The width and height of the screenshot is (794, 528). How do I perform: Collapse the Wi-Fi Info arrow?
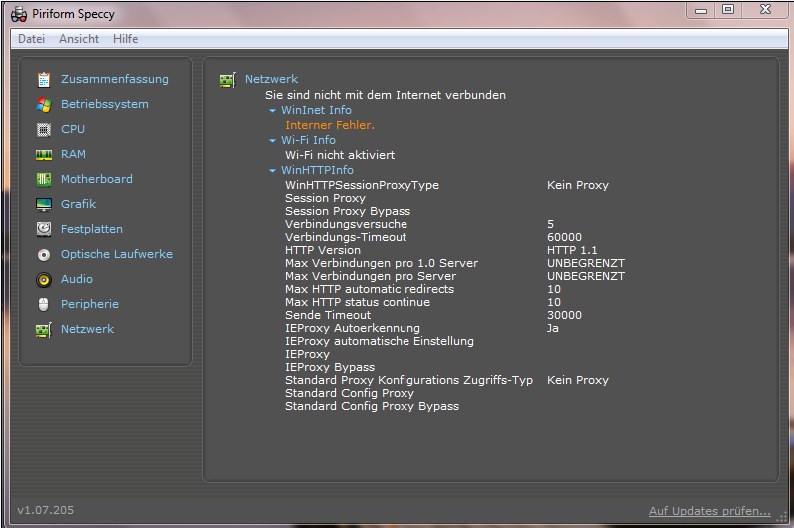pyautogui.click(x=272, y=140)
